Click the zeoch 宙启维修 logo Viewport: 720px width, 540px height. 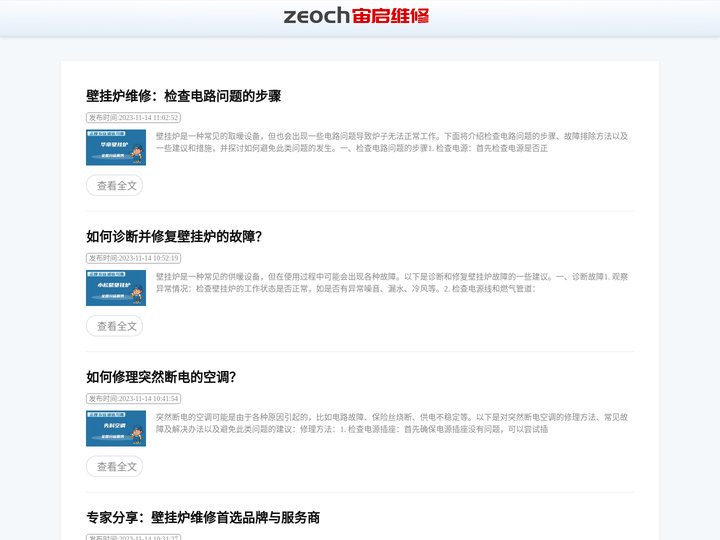tap(356, 16)
